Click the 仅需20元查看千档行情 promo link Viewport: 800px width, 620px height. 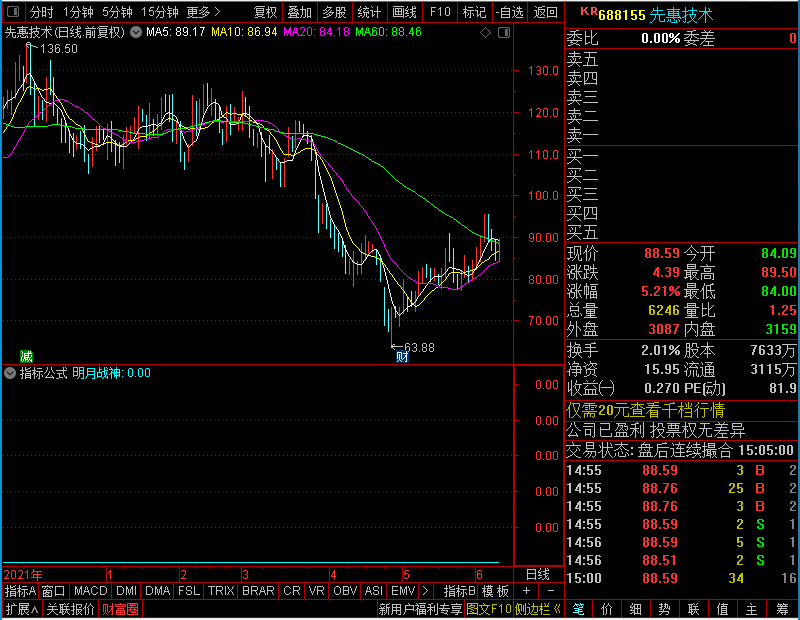[x=645, y=410]
